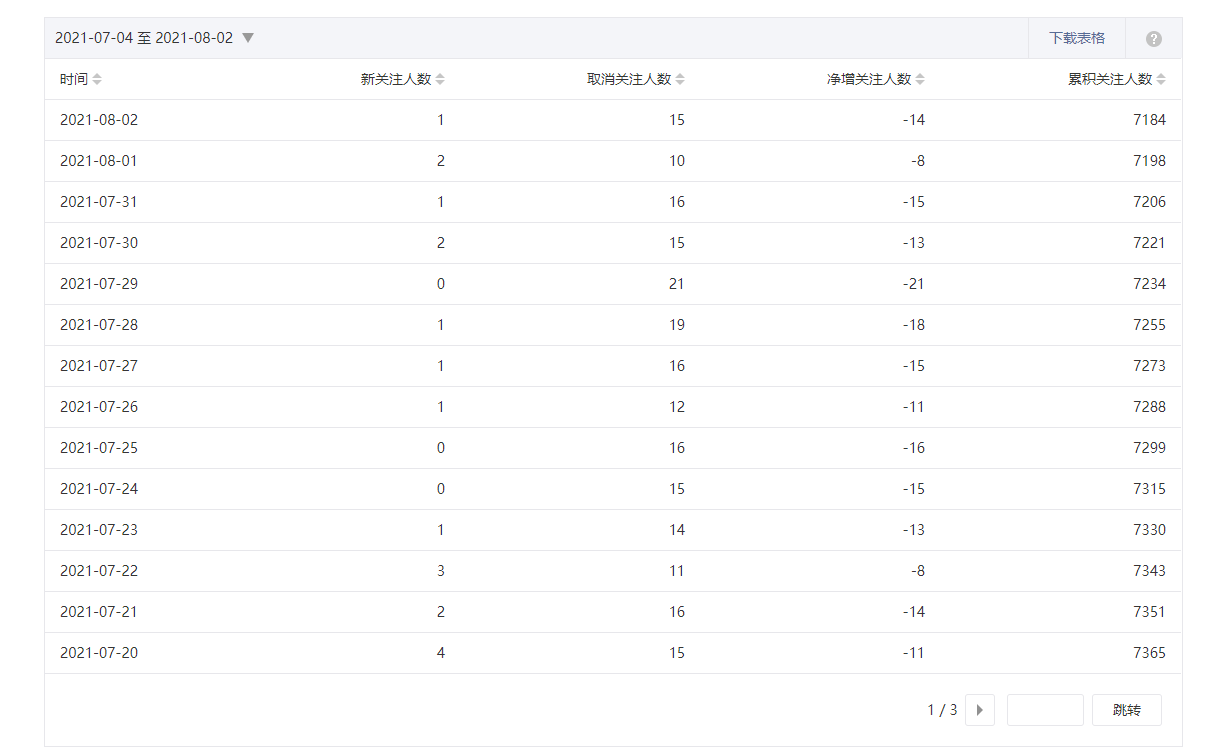Image resolution: width=1223 pixels, height=749 pixels.
Task: Select the 2021-07-22 date cell
Action: point(99,571)
